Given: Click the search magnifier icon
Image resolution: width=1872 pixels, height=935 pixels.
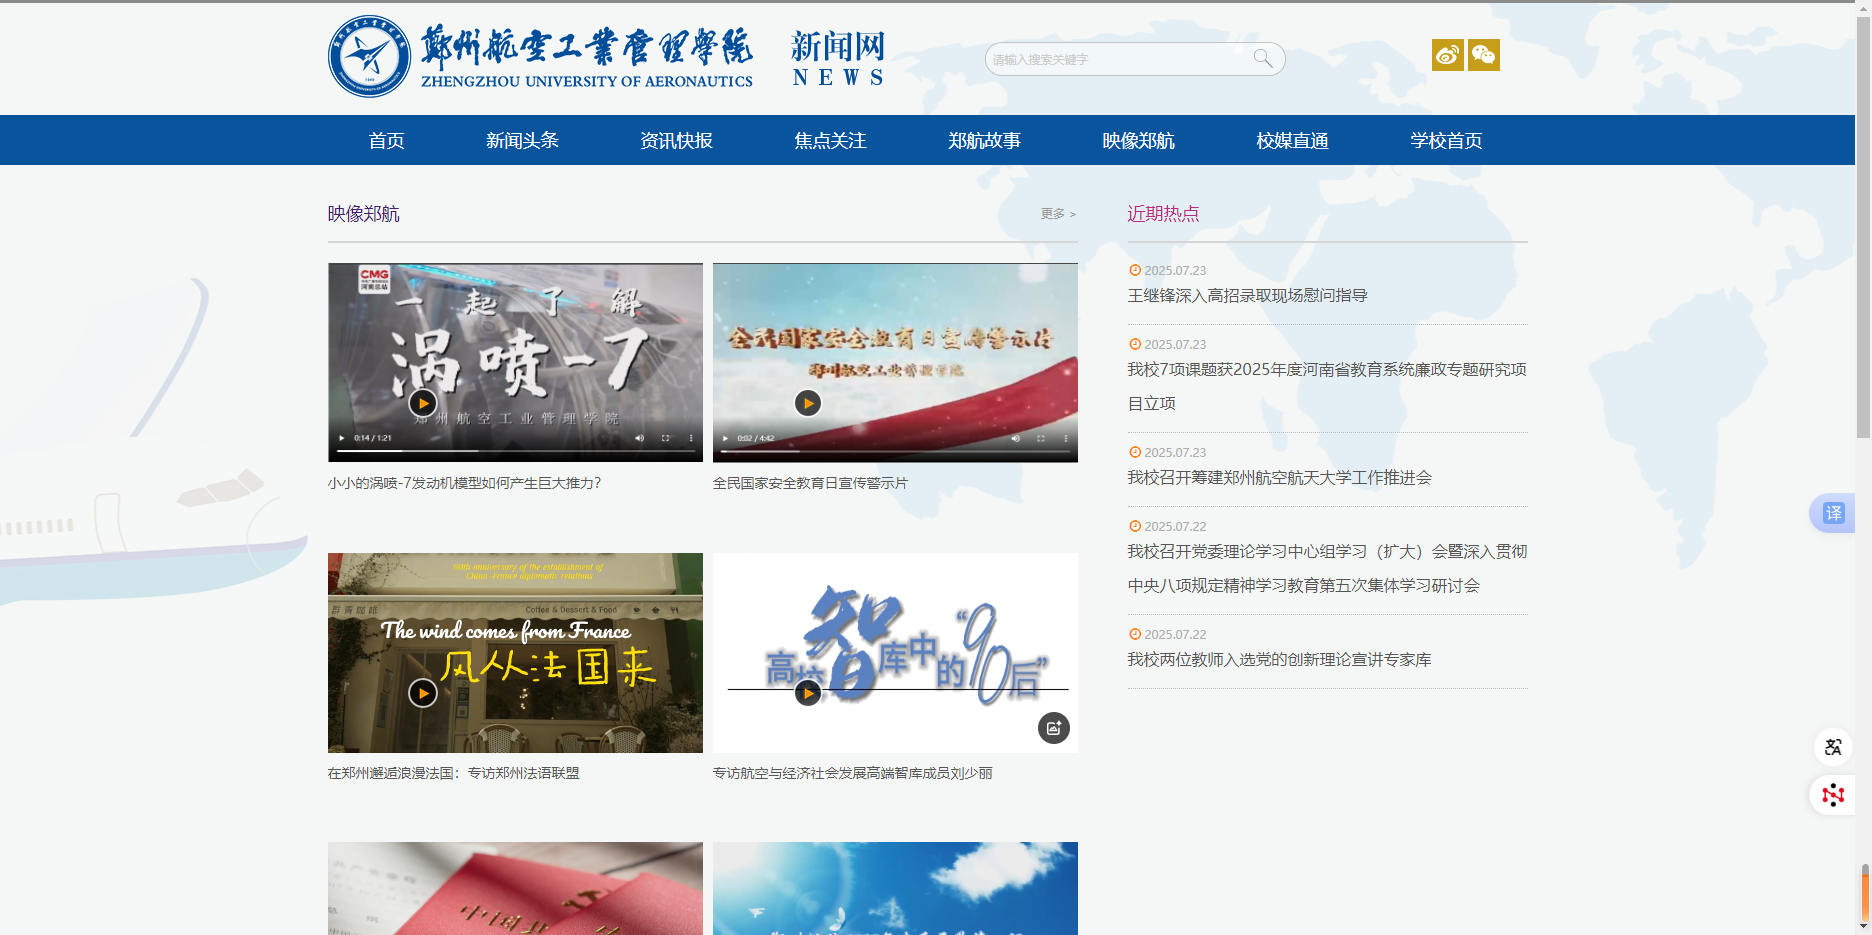Looking at the screenshot, I should point(1262,59).
